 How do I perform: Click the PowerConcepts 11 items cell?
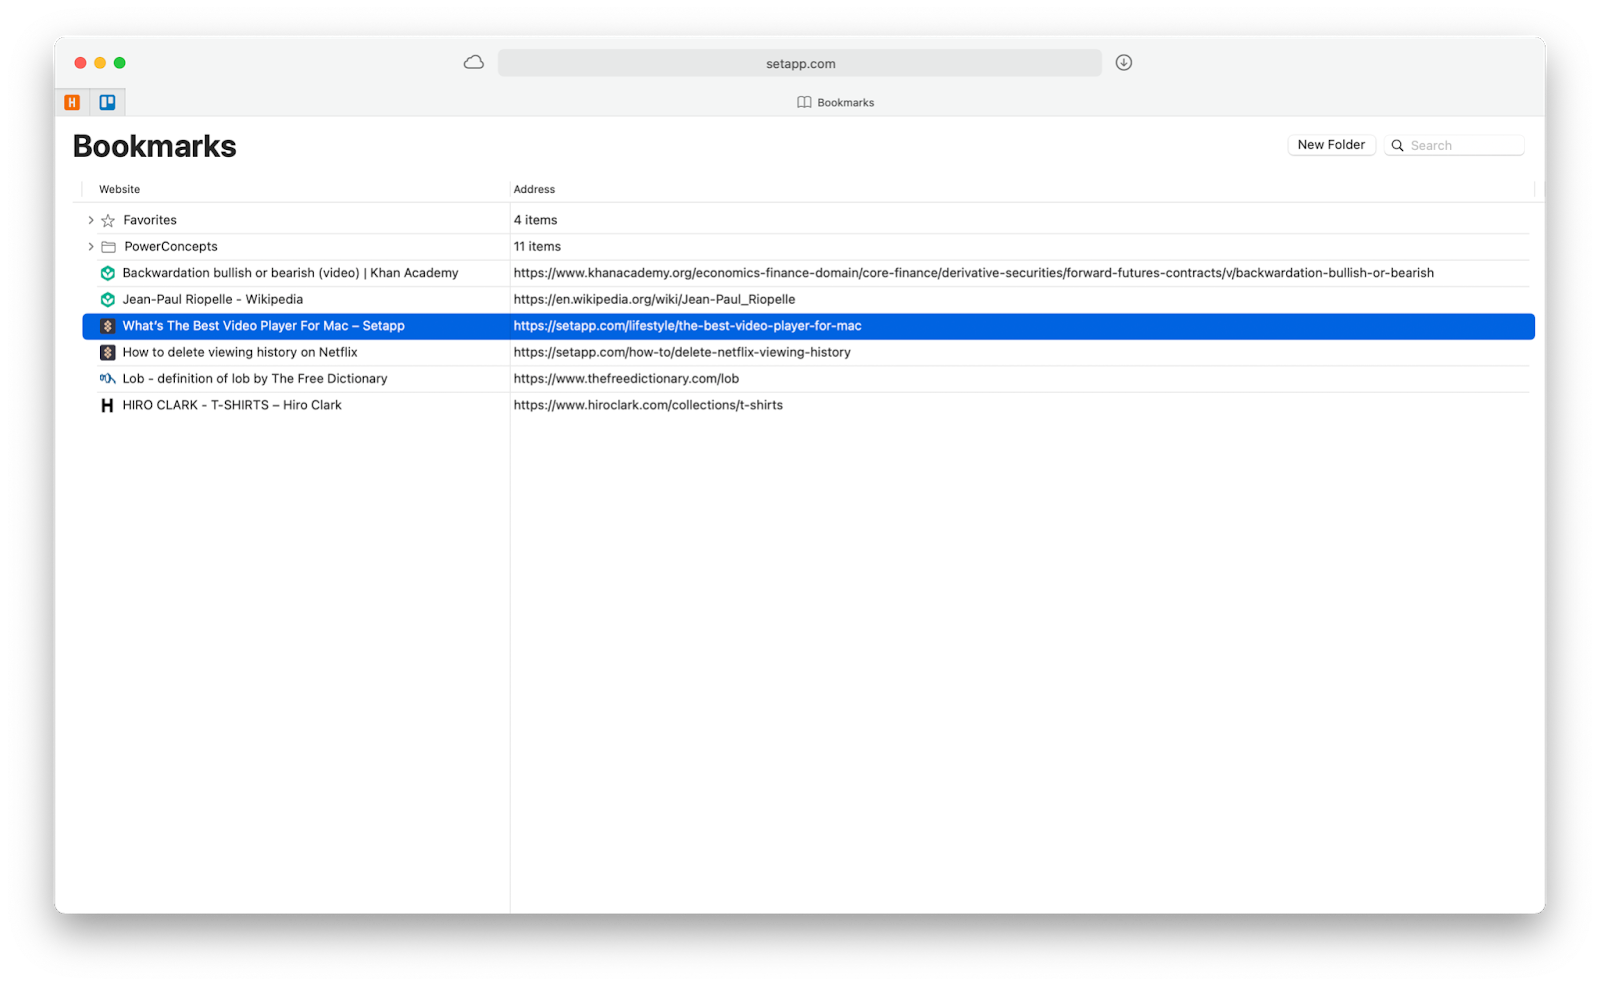coord(537,247)
